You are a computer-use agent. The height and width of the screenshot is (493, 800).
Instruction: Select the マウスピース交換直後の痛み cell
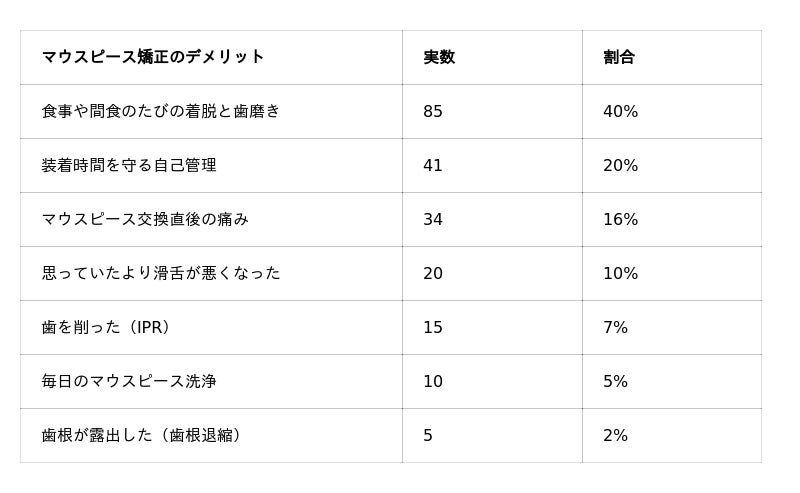point(145,219)
